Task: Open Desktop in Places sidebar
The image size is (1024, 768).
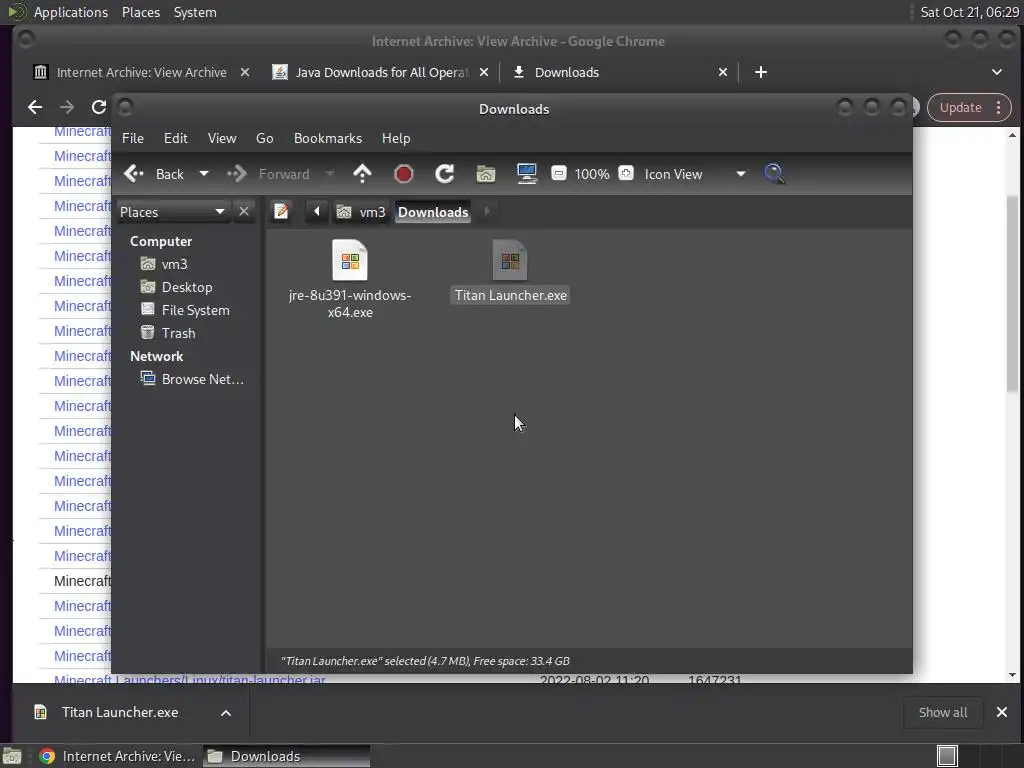Action: [187, 287]
